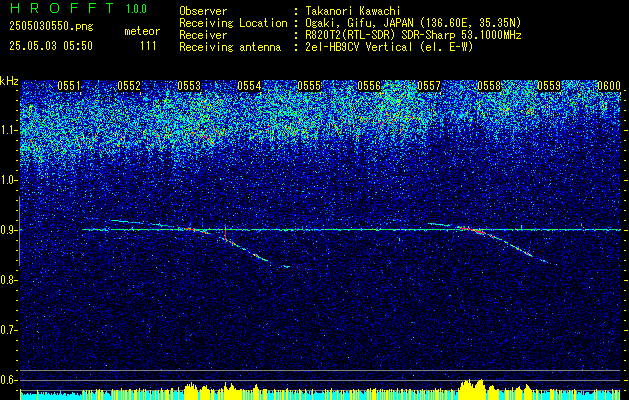Click the receiver R820T2(RTL-SDR) line
The image size is (629, 400).
click(x=413, y=35)
